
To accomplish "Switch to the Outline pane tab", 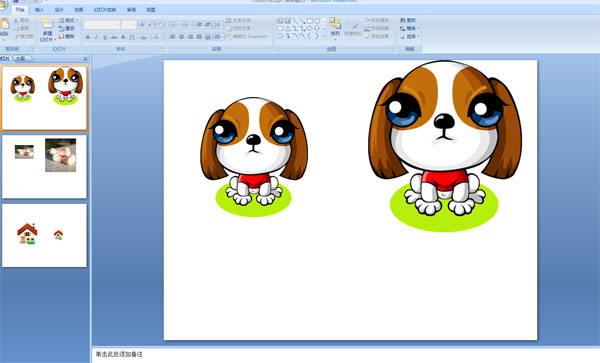I will pos(21,59).
